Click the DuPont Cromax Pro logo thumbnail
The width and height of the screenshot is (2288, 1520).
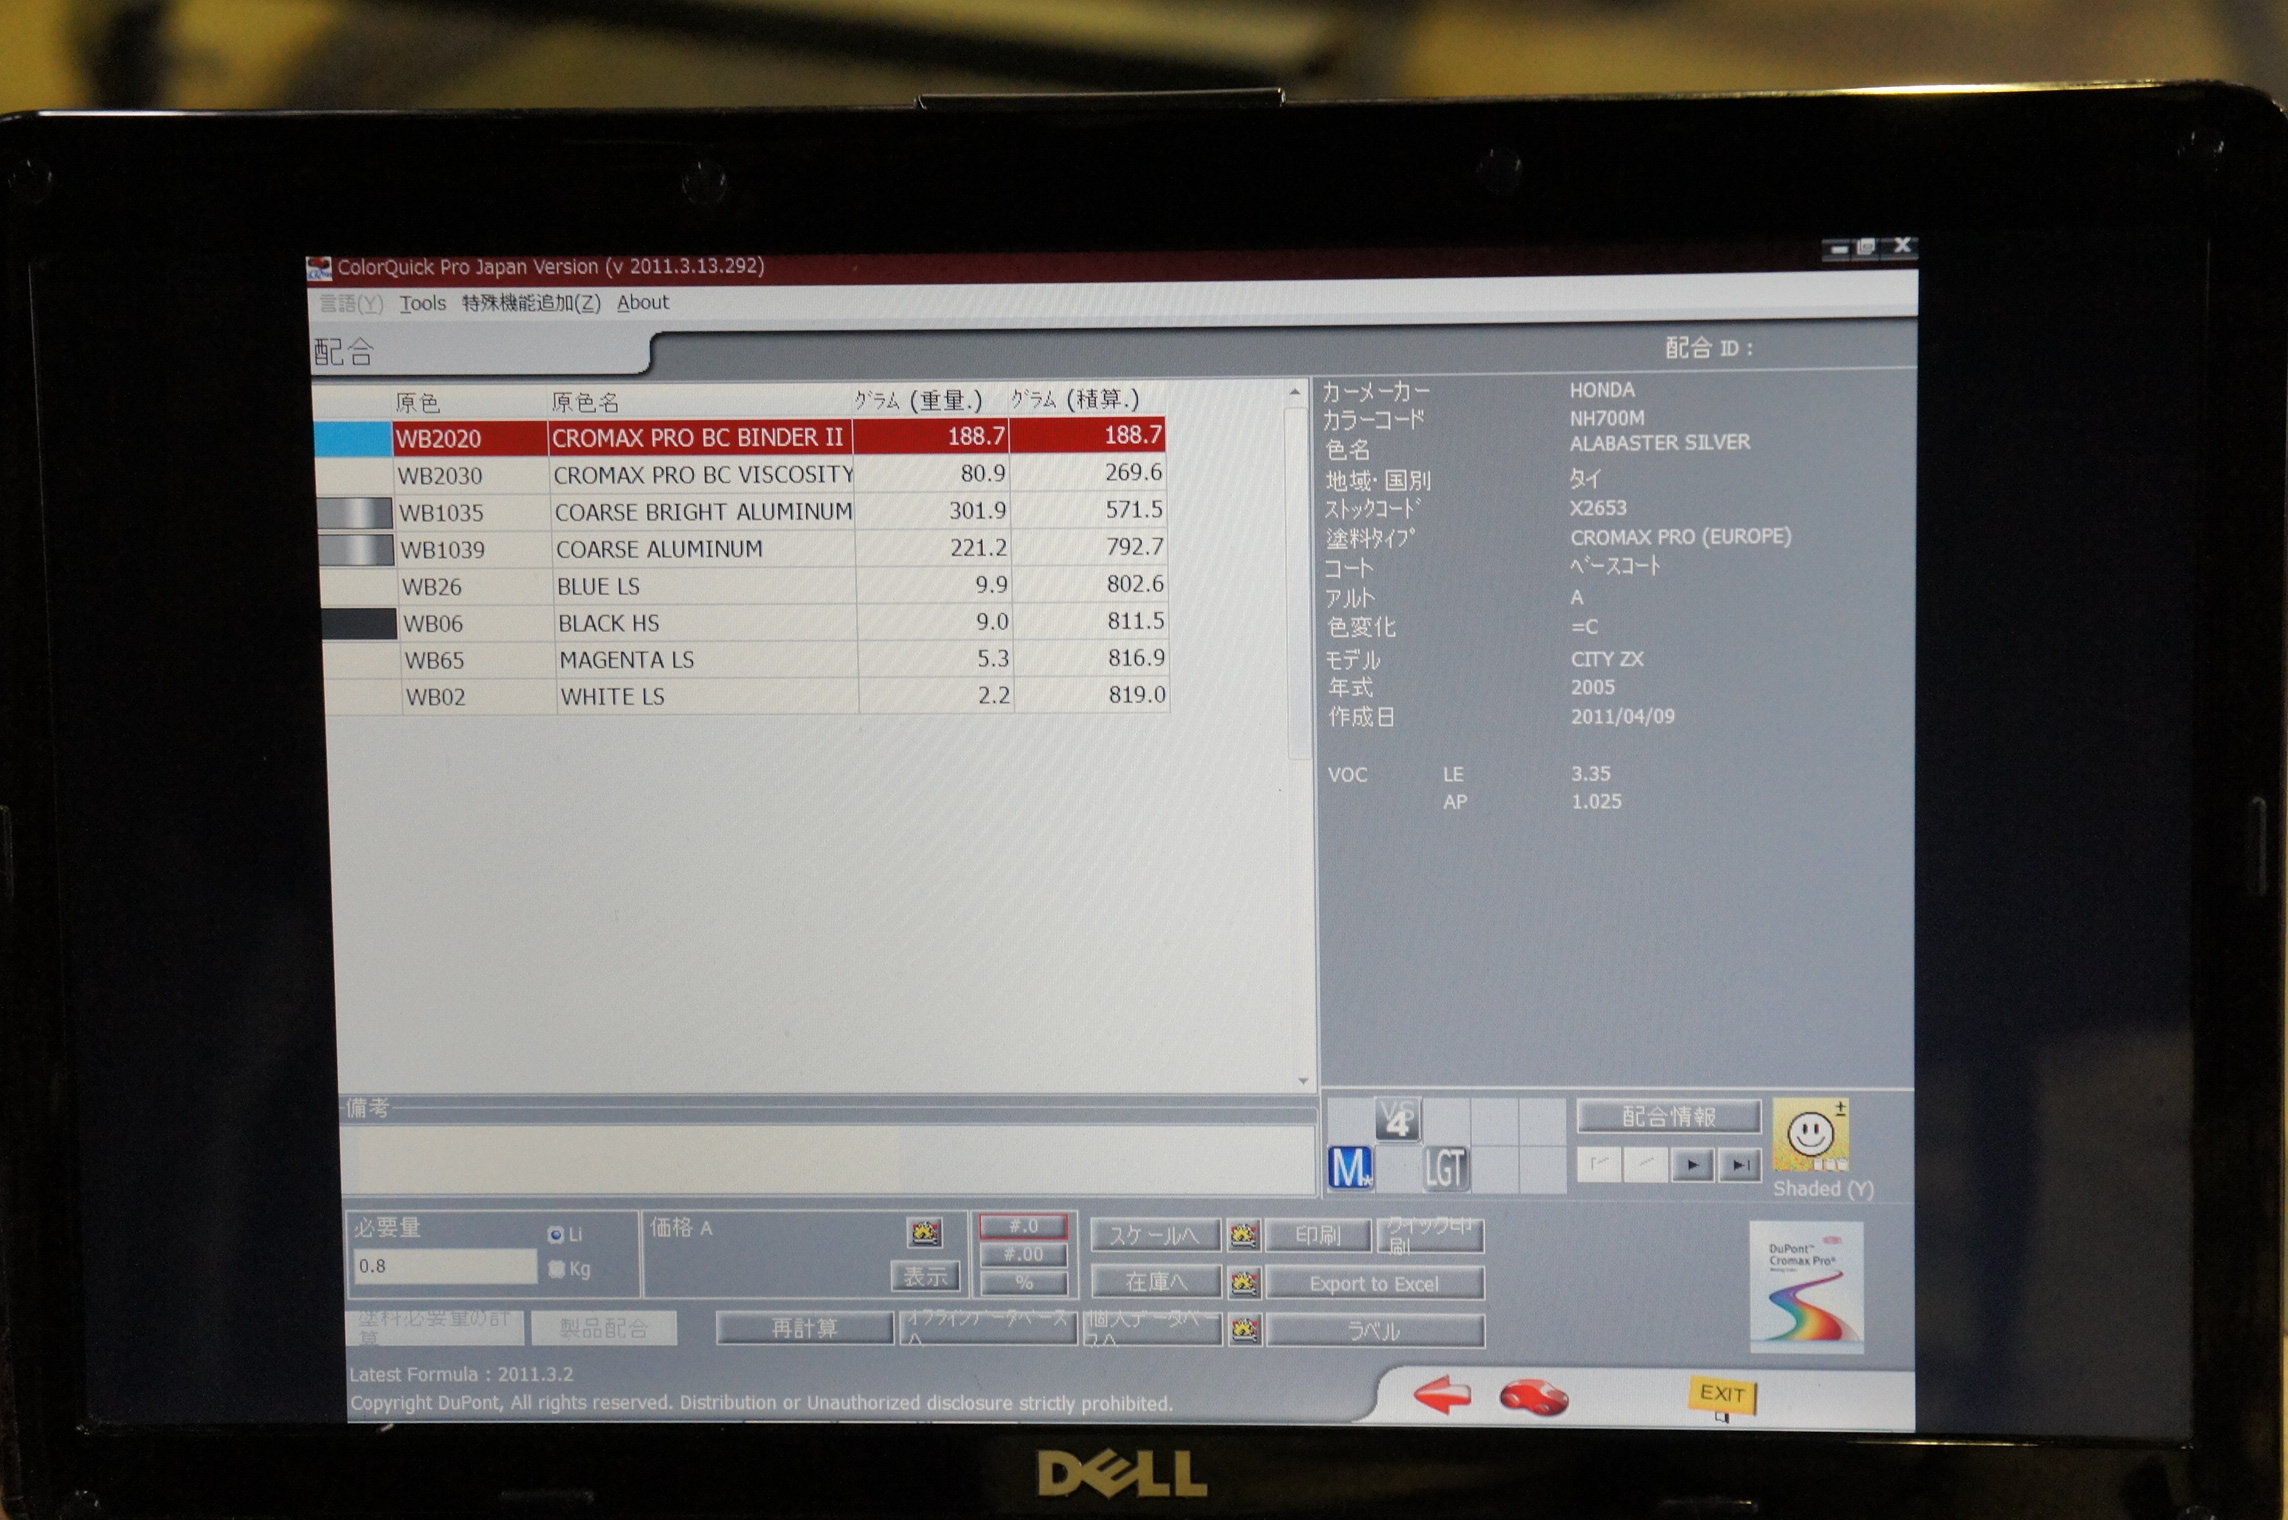(1806, 1287)
